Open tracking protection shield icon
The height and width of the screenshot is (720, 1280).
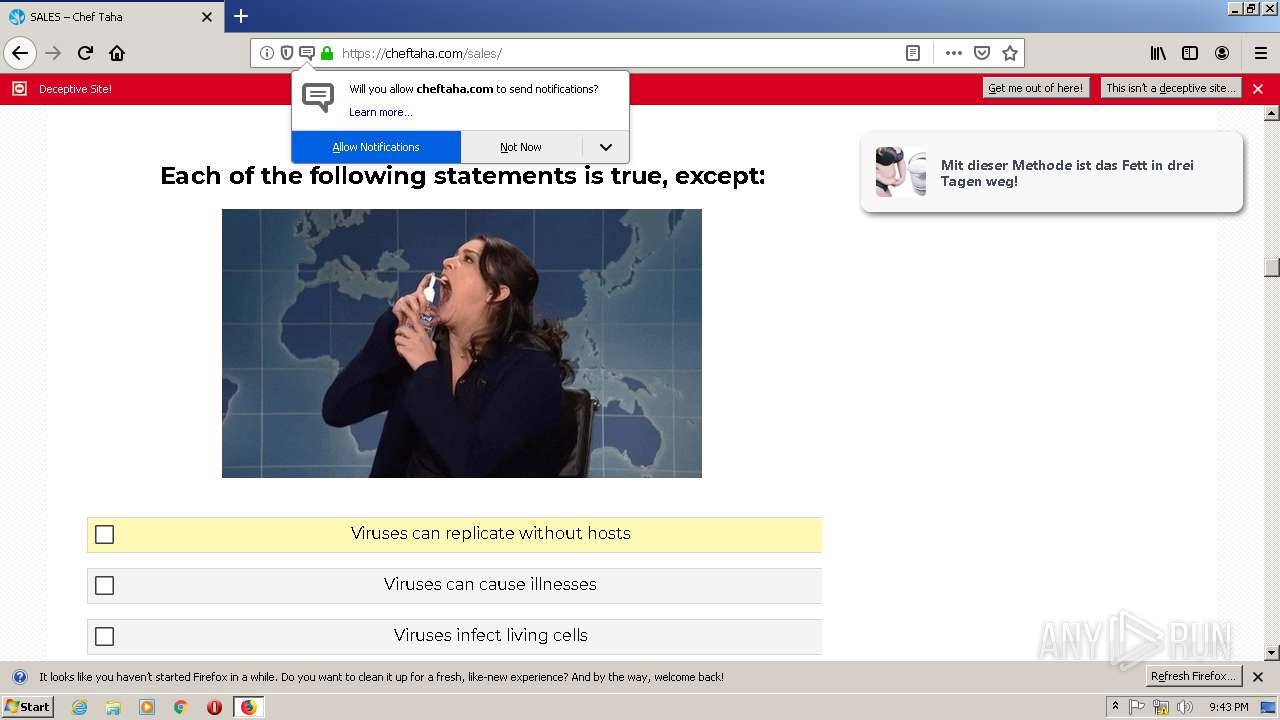tap(287, 53)
